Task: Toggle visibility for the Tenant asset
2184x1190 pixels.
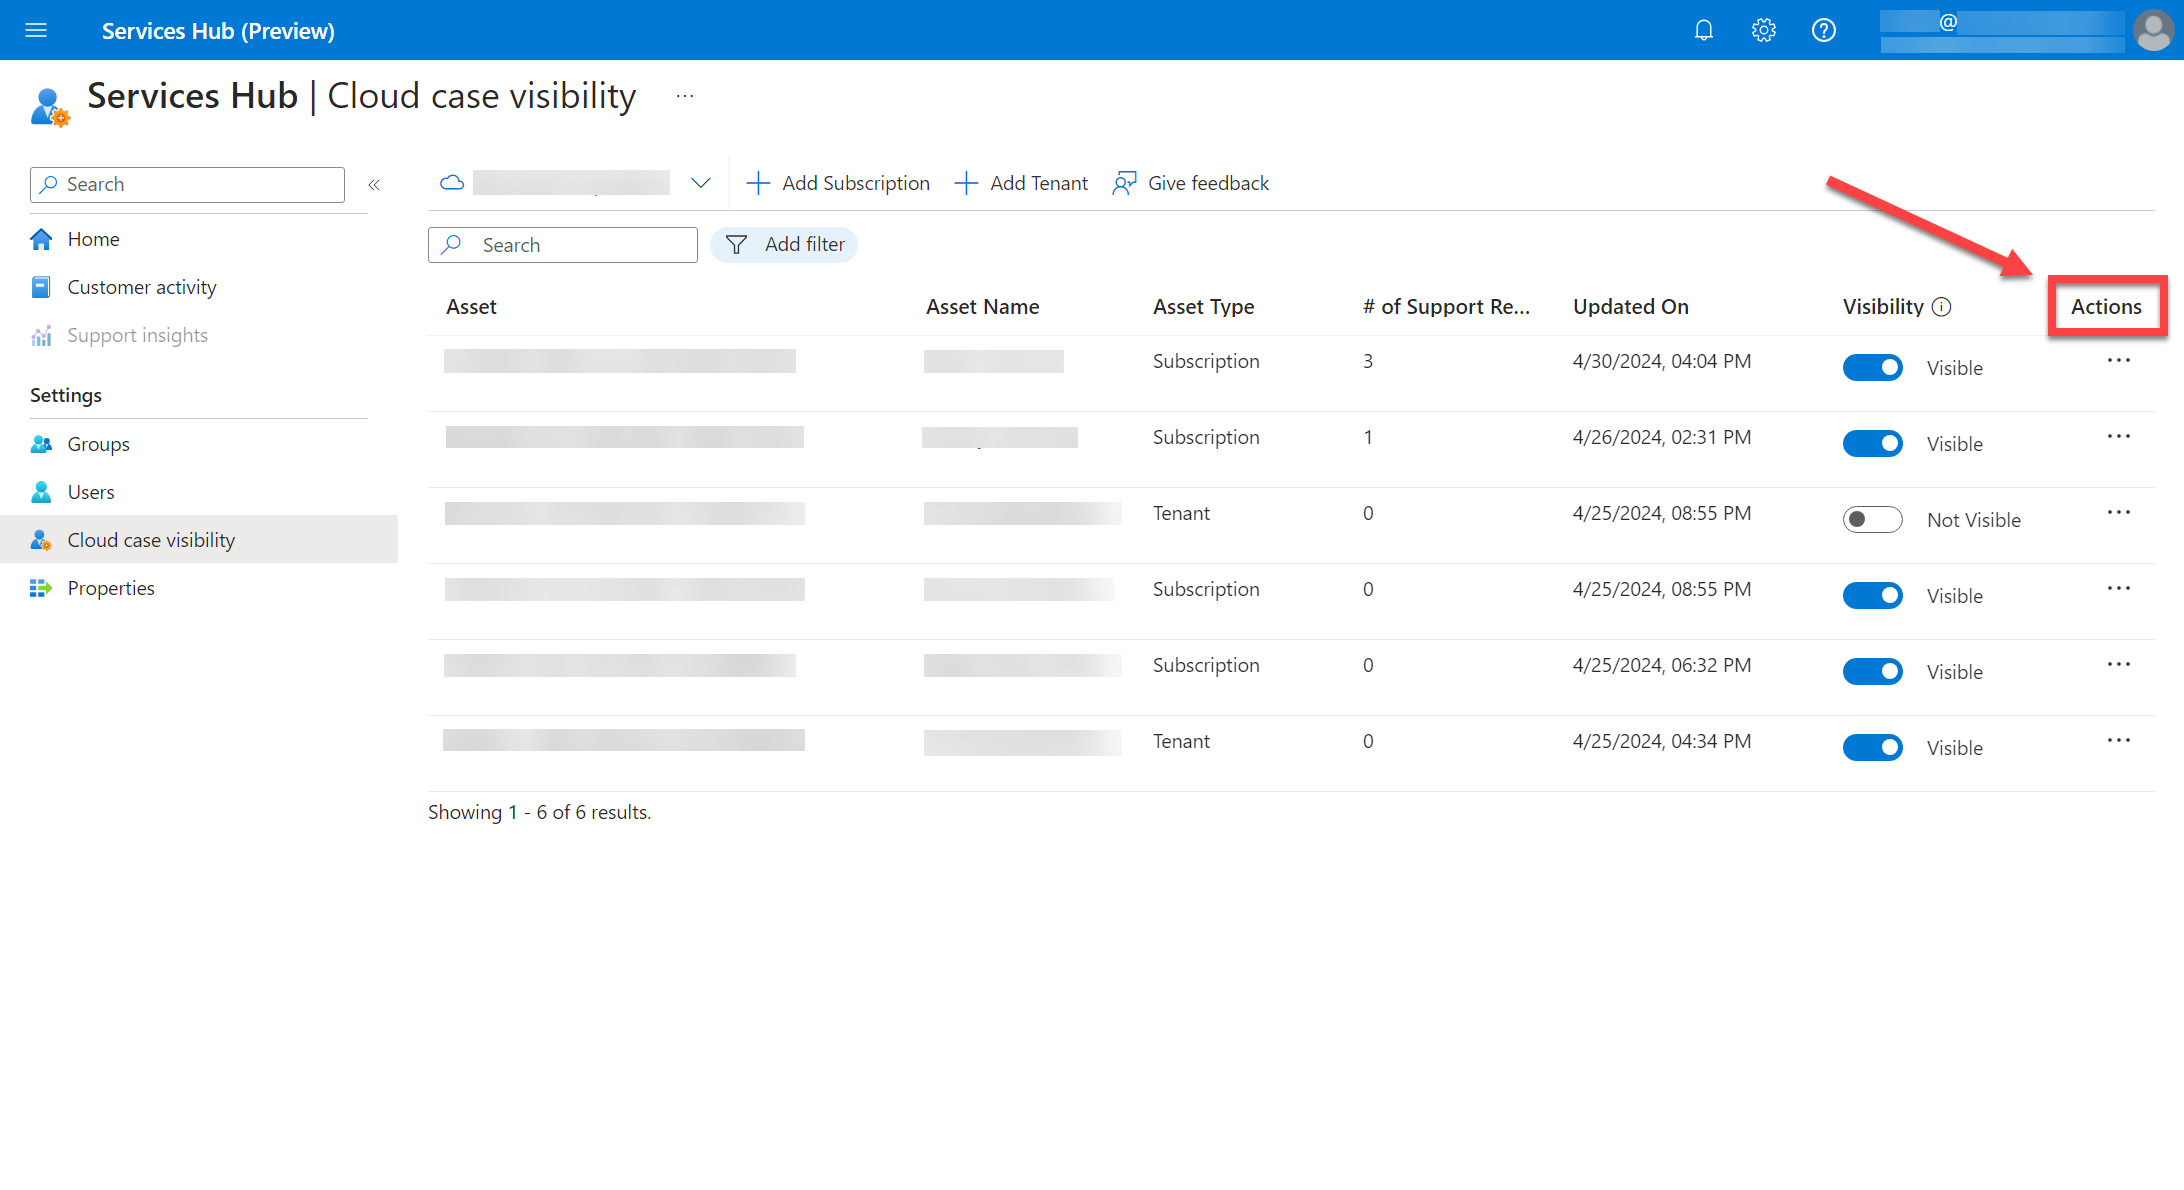Action: pos(1872,519)
